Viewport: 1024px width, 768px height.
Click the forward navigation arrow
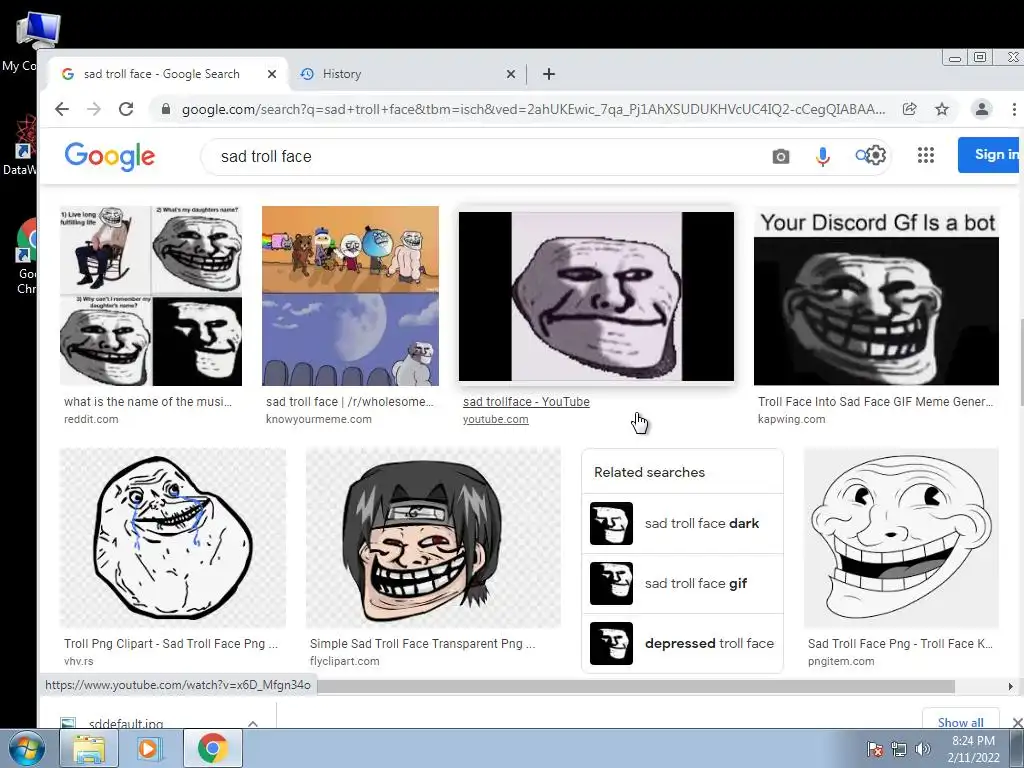click(94, 109)
